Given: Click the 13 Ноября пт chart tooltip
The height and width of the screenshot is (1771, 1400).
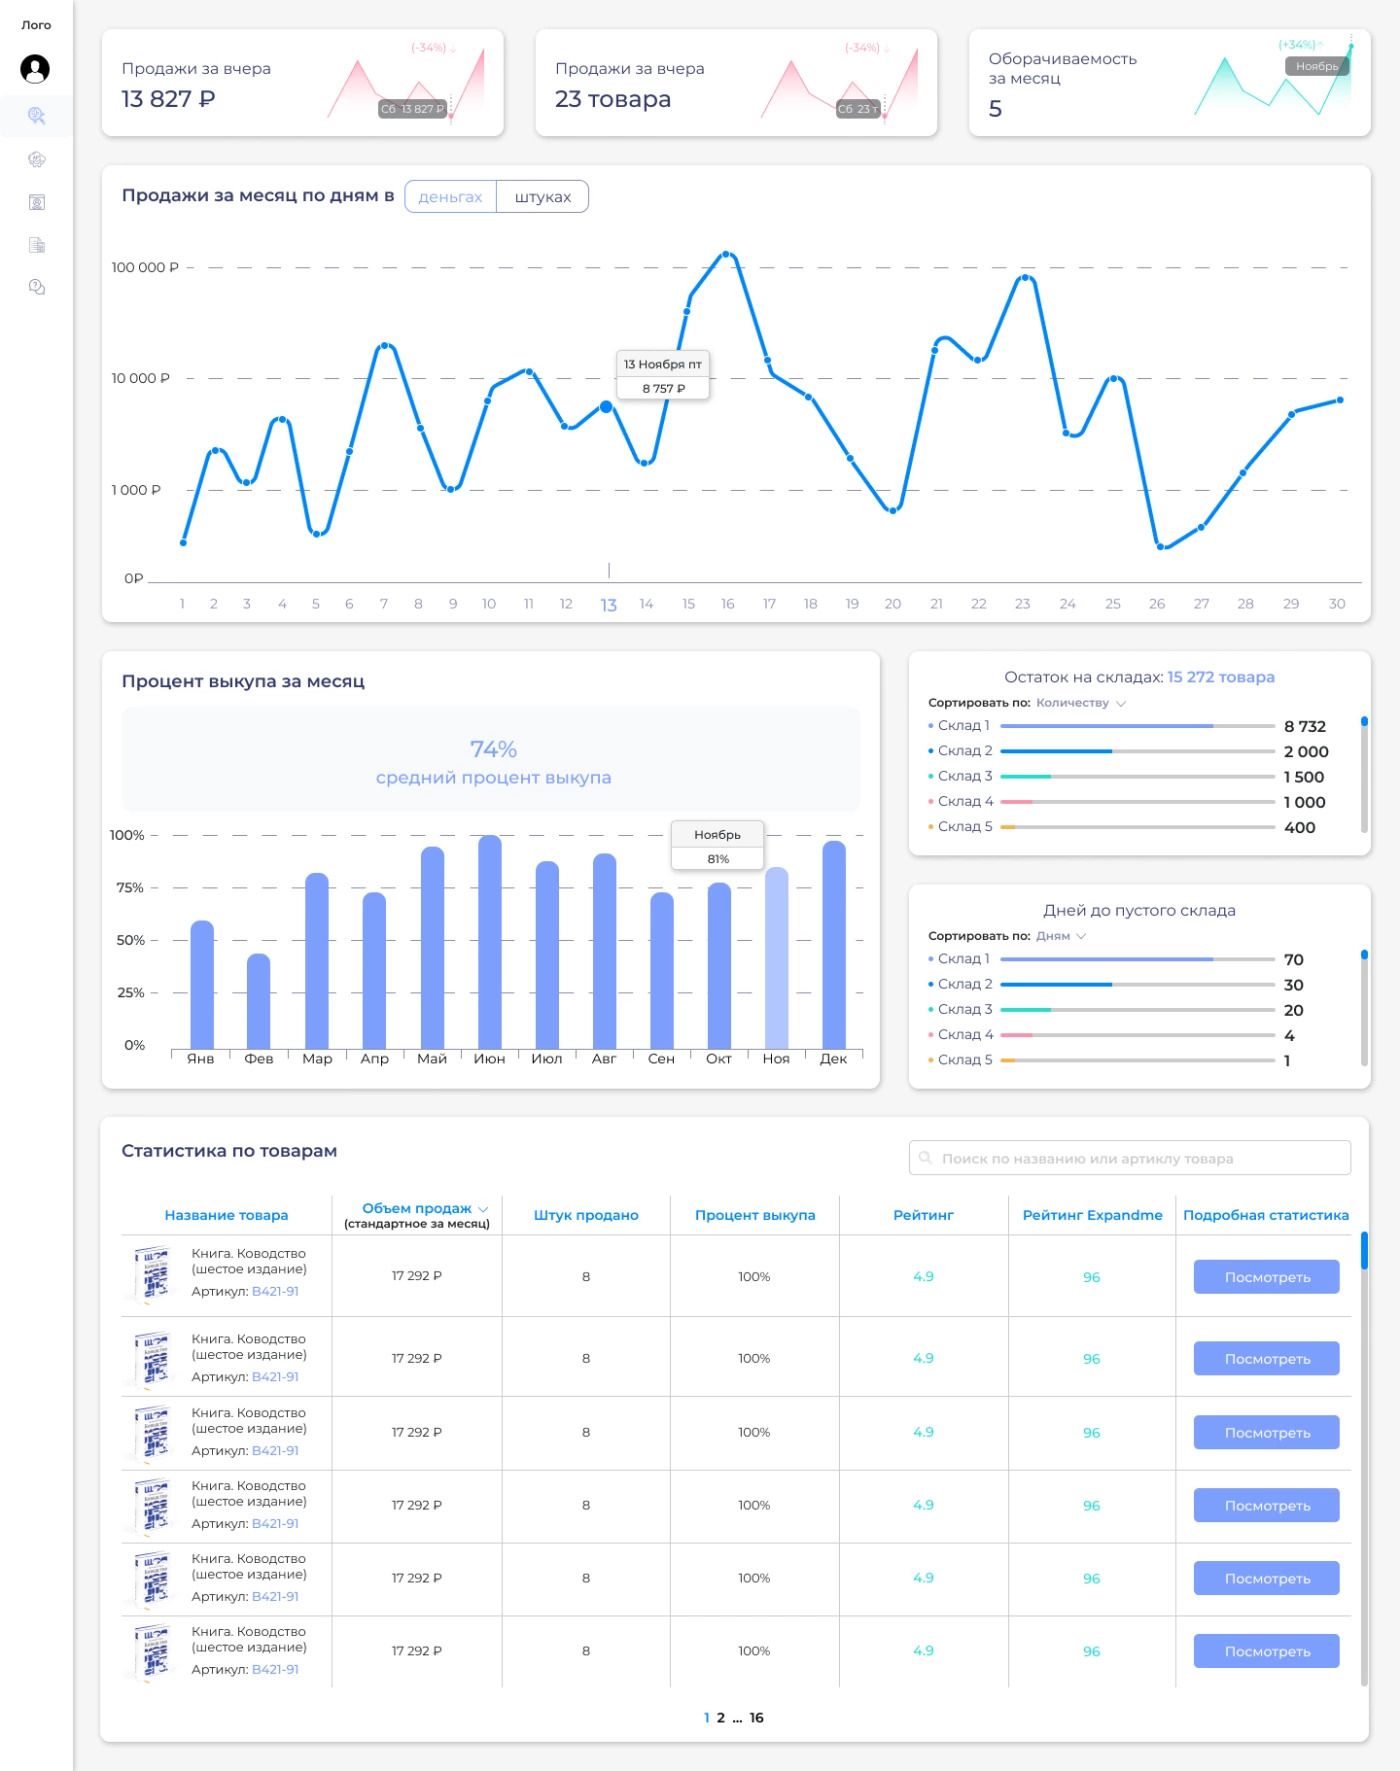Looking at the screenshot, I should [663, 376].
